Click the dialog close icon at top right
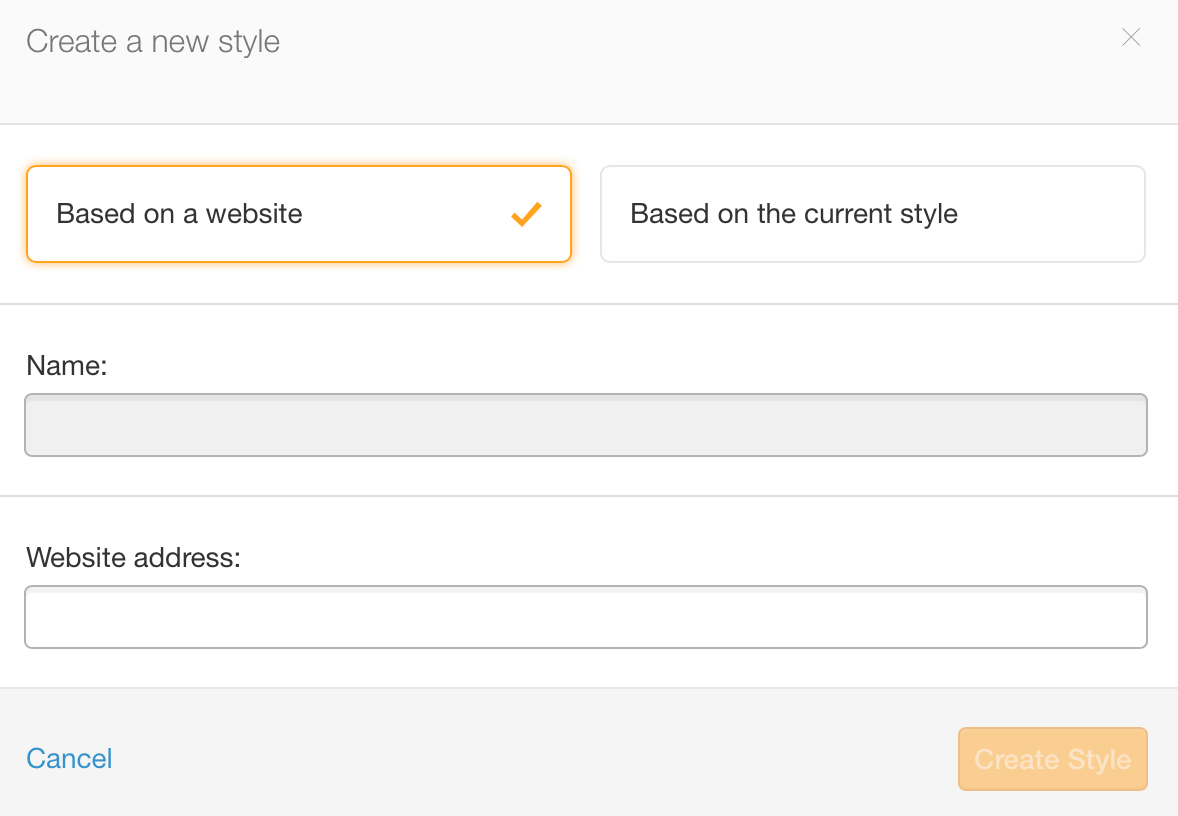 pyautogui.click(x=1130, y=37)
